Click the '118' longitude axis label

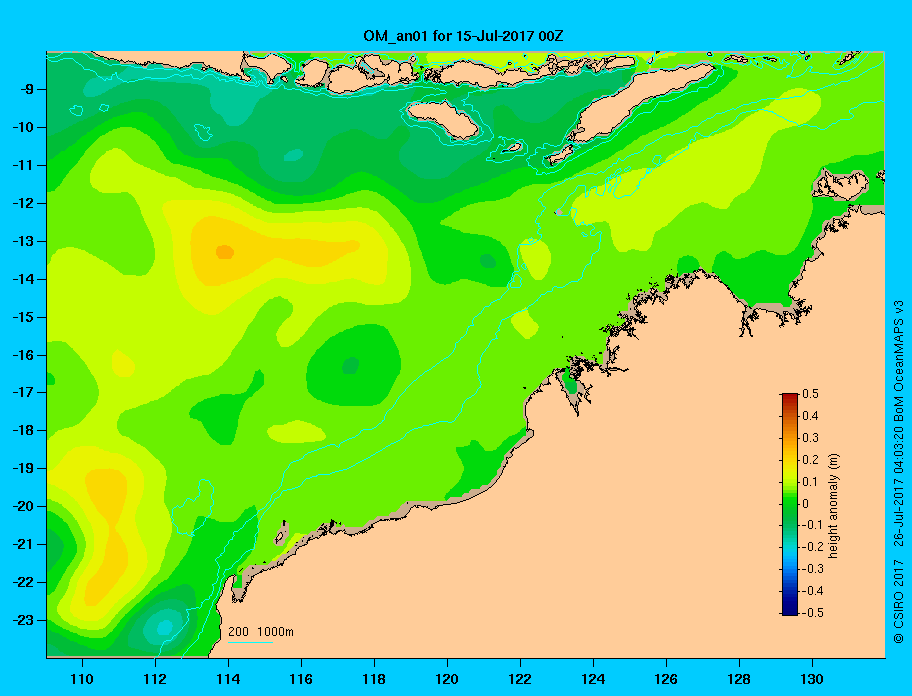click(374, 679)
